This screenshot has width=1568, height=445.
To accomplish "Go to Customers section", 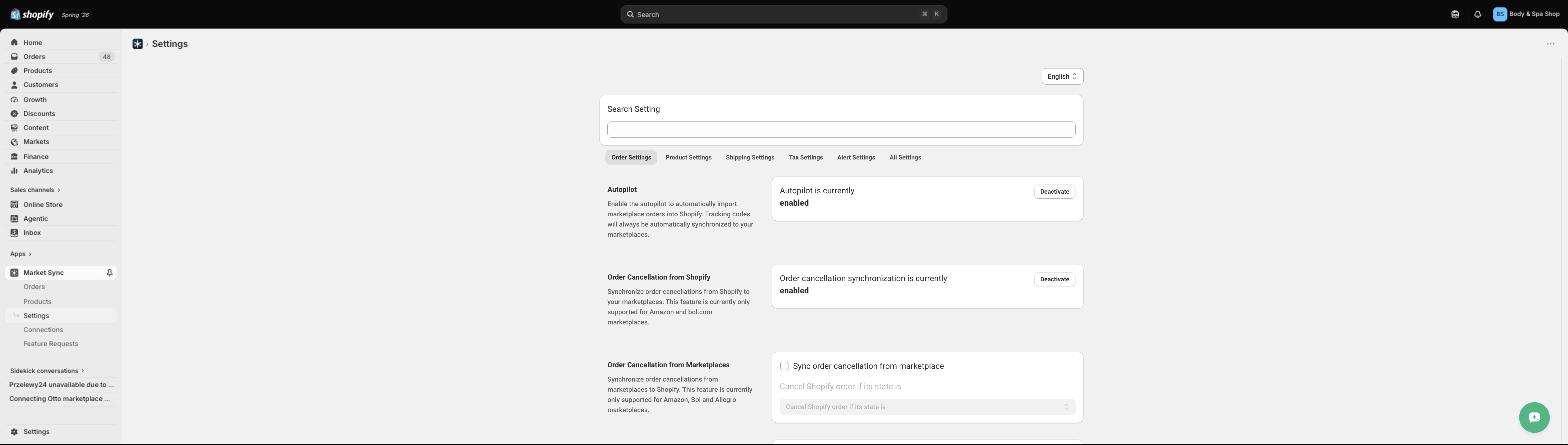I will [x=40, y=84].
